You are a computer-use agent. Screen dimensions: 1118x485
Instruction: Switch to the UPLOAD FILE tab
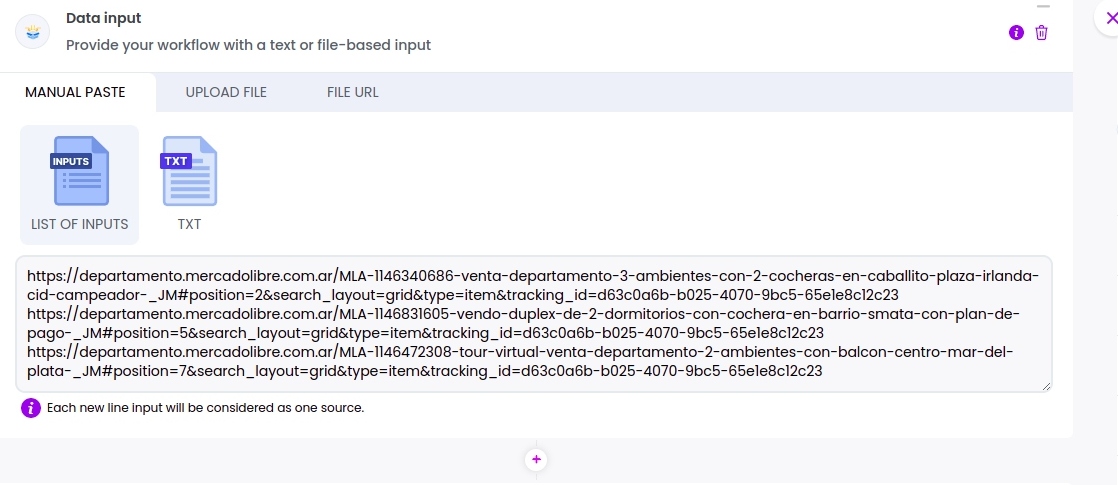[x=226, y=92]
